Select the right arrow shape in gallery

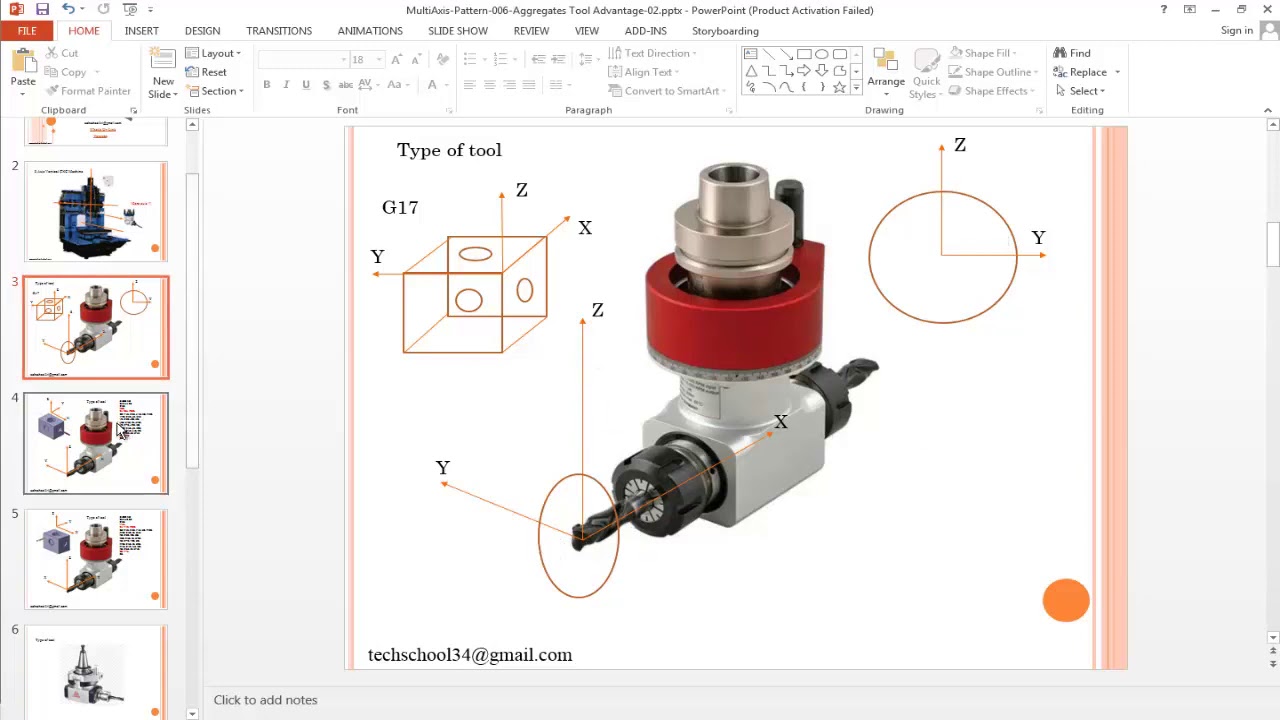(804, 71)
